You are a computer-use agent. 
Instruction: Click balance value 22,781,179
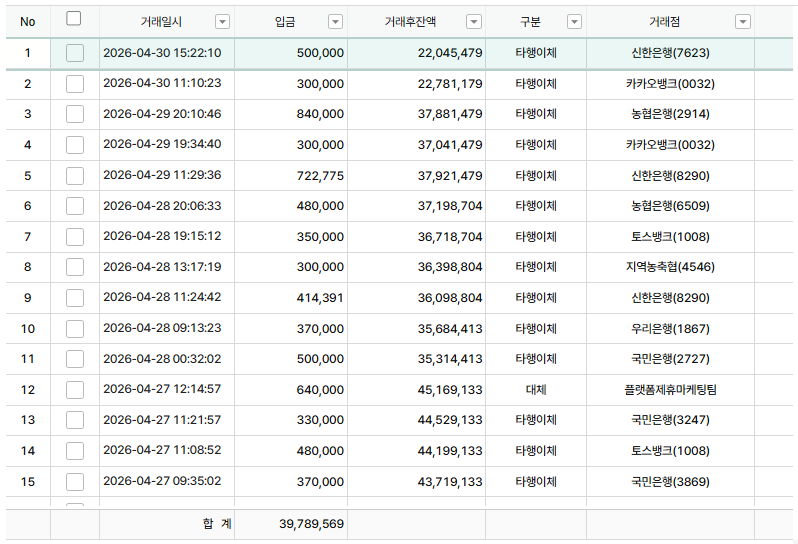click(x=450, y=84)
